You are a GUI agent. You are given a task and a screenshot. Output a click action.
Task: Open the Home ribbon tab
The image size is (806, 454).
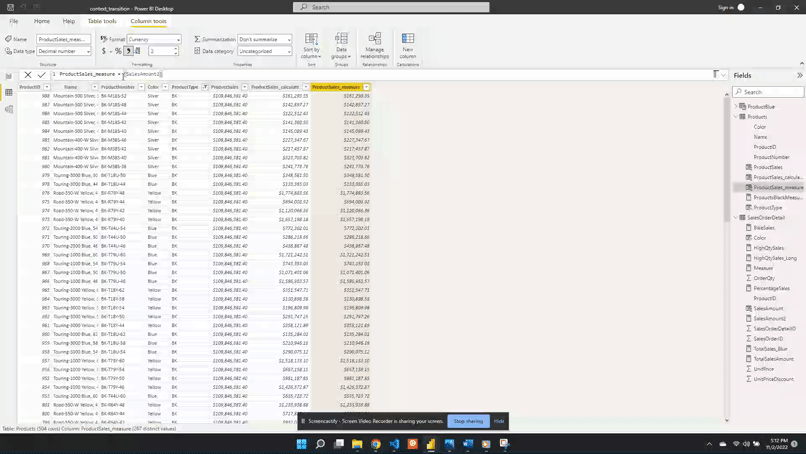pos(42,21)
